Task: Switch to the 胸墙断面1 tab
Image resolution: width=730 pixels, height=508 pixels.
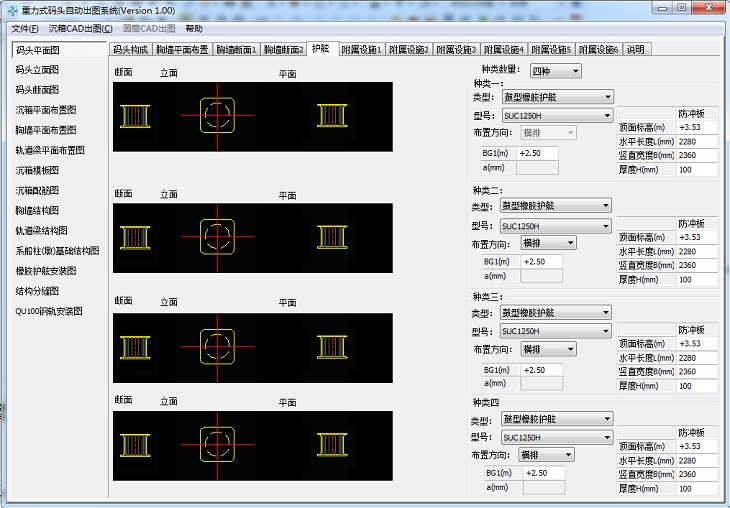Action: [237, 49]
